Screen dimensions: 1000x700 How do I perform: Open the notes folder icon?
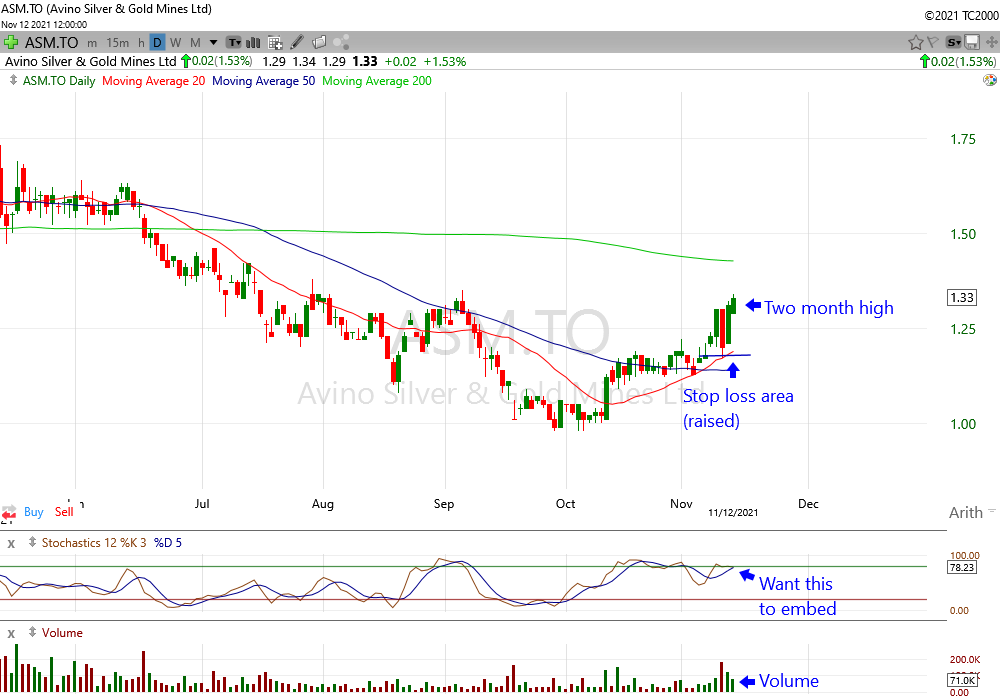coord(319,43)
